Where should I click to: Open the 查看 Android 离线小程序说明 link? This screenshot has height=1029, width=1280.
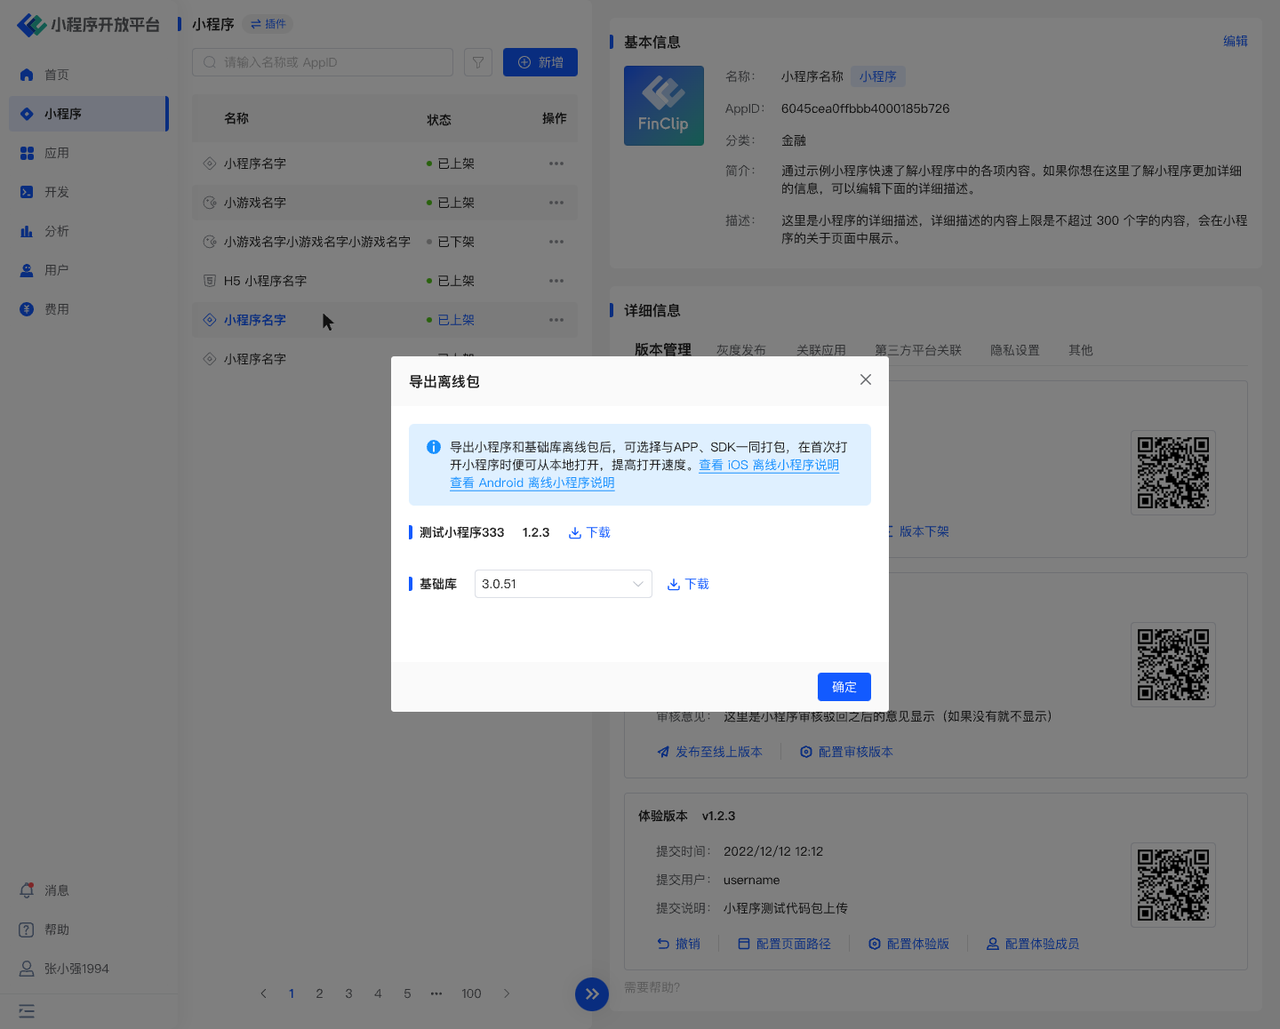coord(532,483)
